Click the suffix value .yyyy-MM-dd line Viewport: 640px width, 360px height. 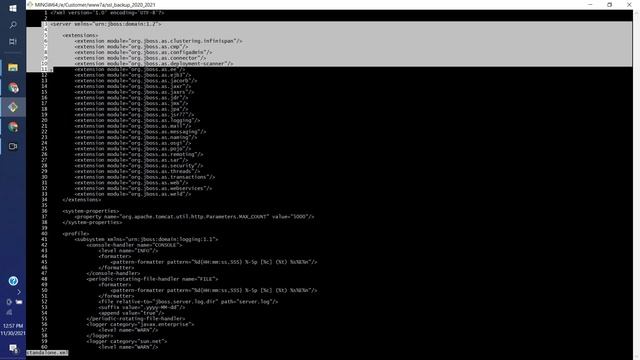pyautogui.click(x=142, y=307)
